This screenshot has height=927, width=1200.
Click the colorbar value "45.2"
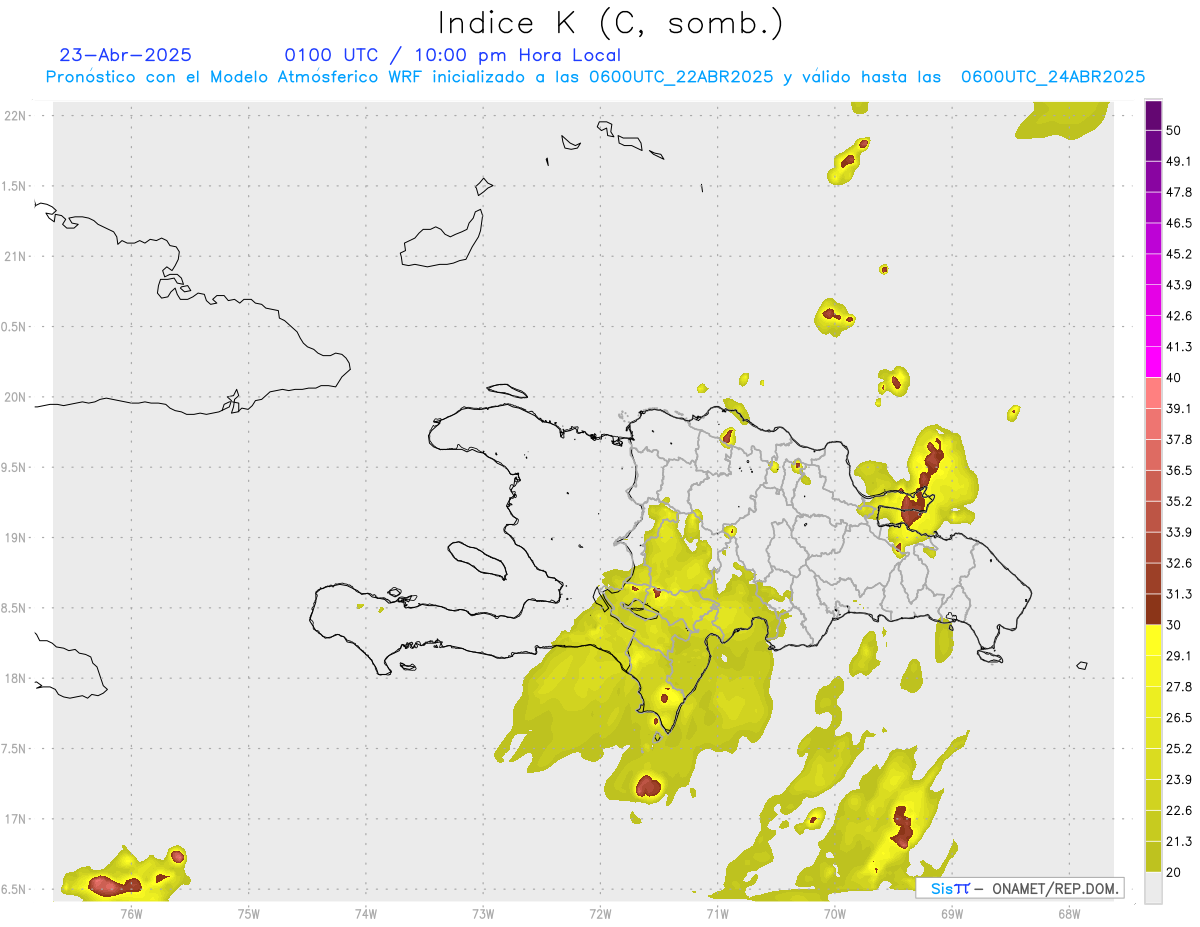pos(1178,254)
